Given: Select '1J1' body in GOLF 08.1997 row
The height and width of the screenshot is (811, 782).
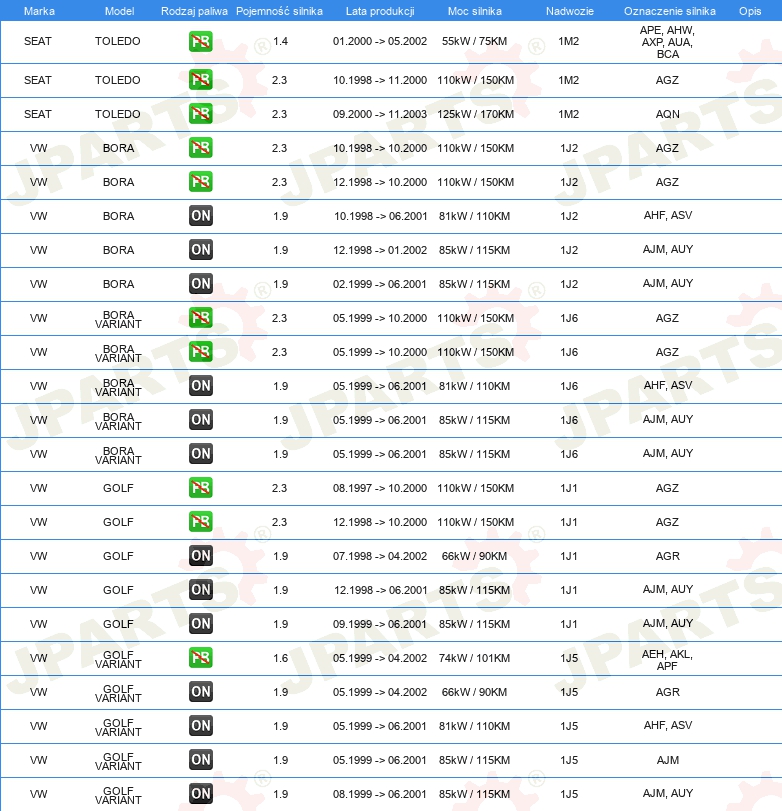Looking at the screenshot, I should (569, 488).
